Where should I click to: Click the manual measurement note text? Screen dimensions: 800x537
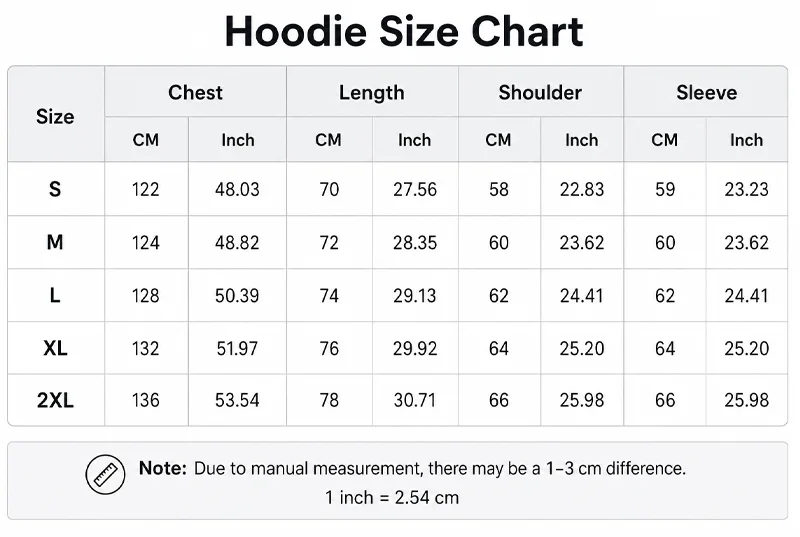412,468
